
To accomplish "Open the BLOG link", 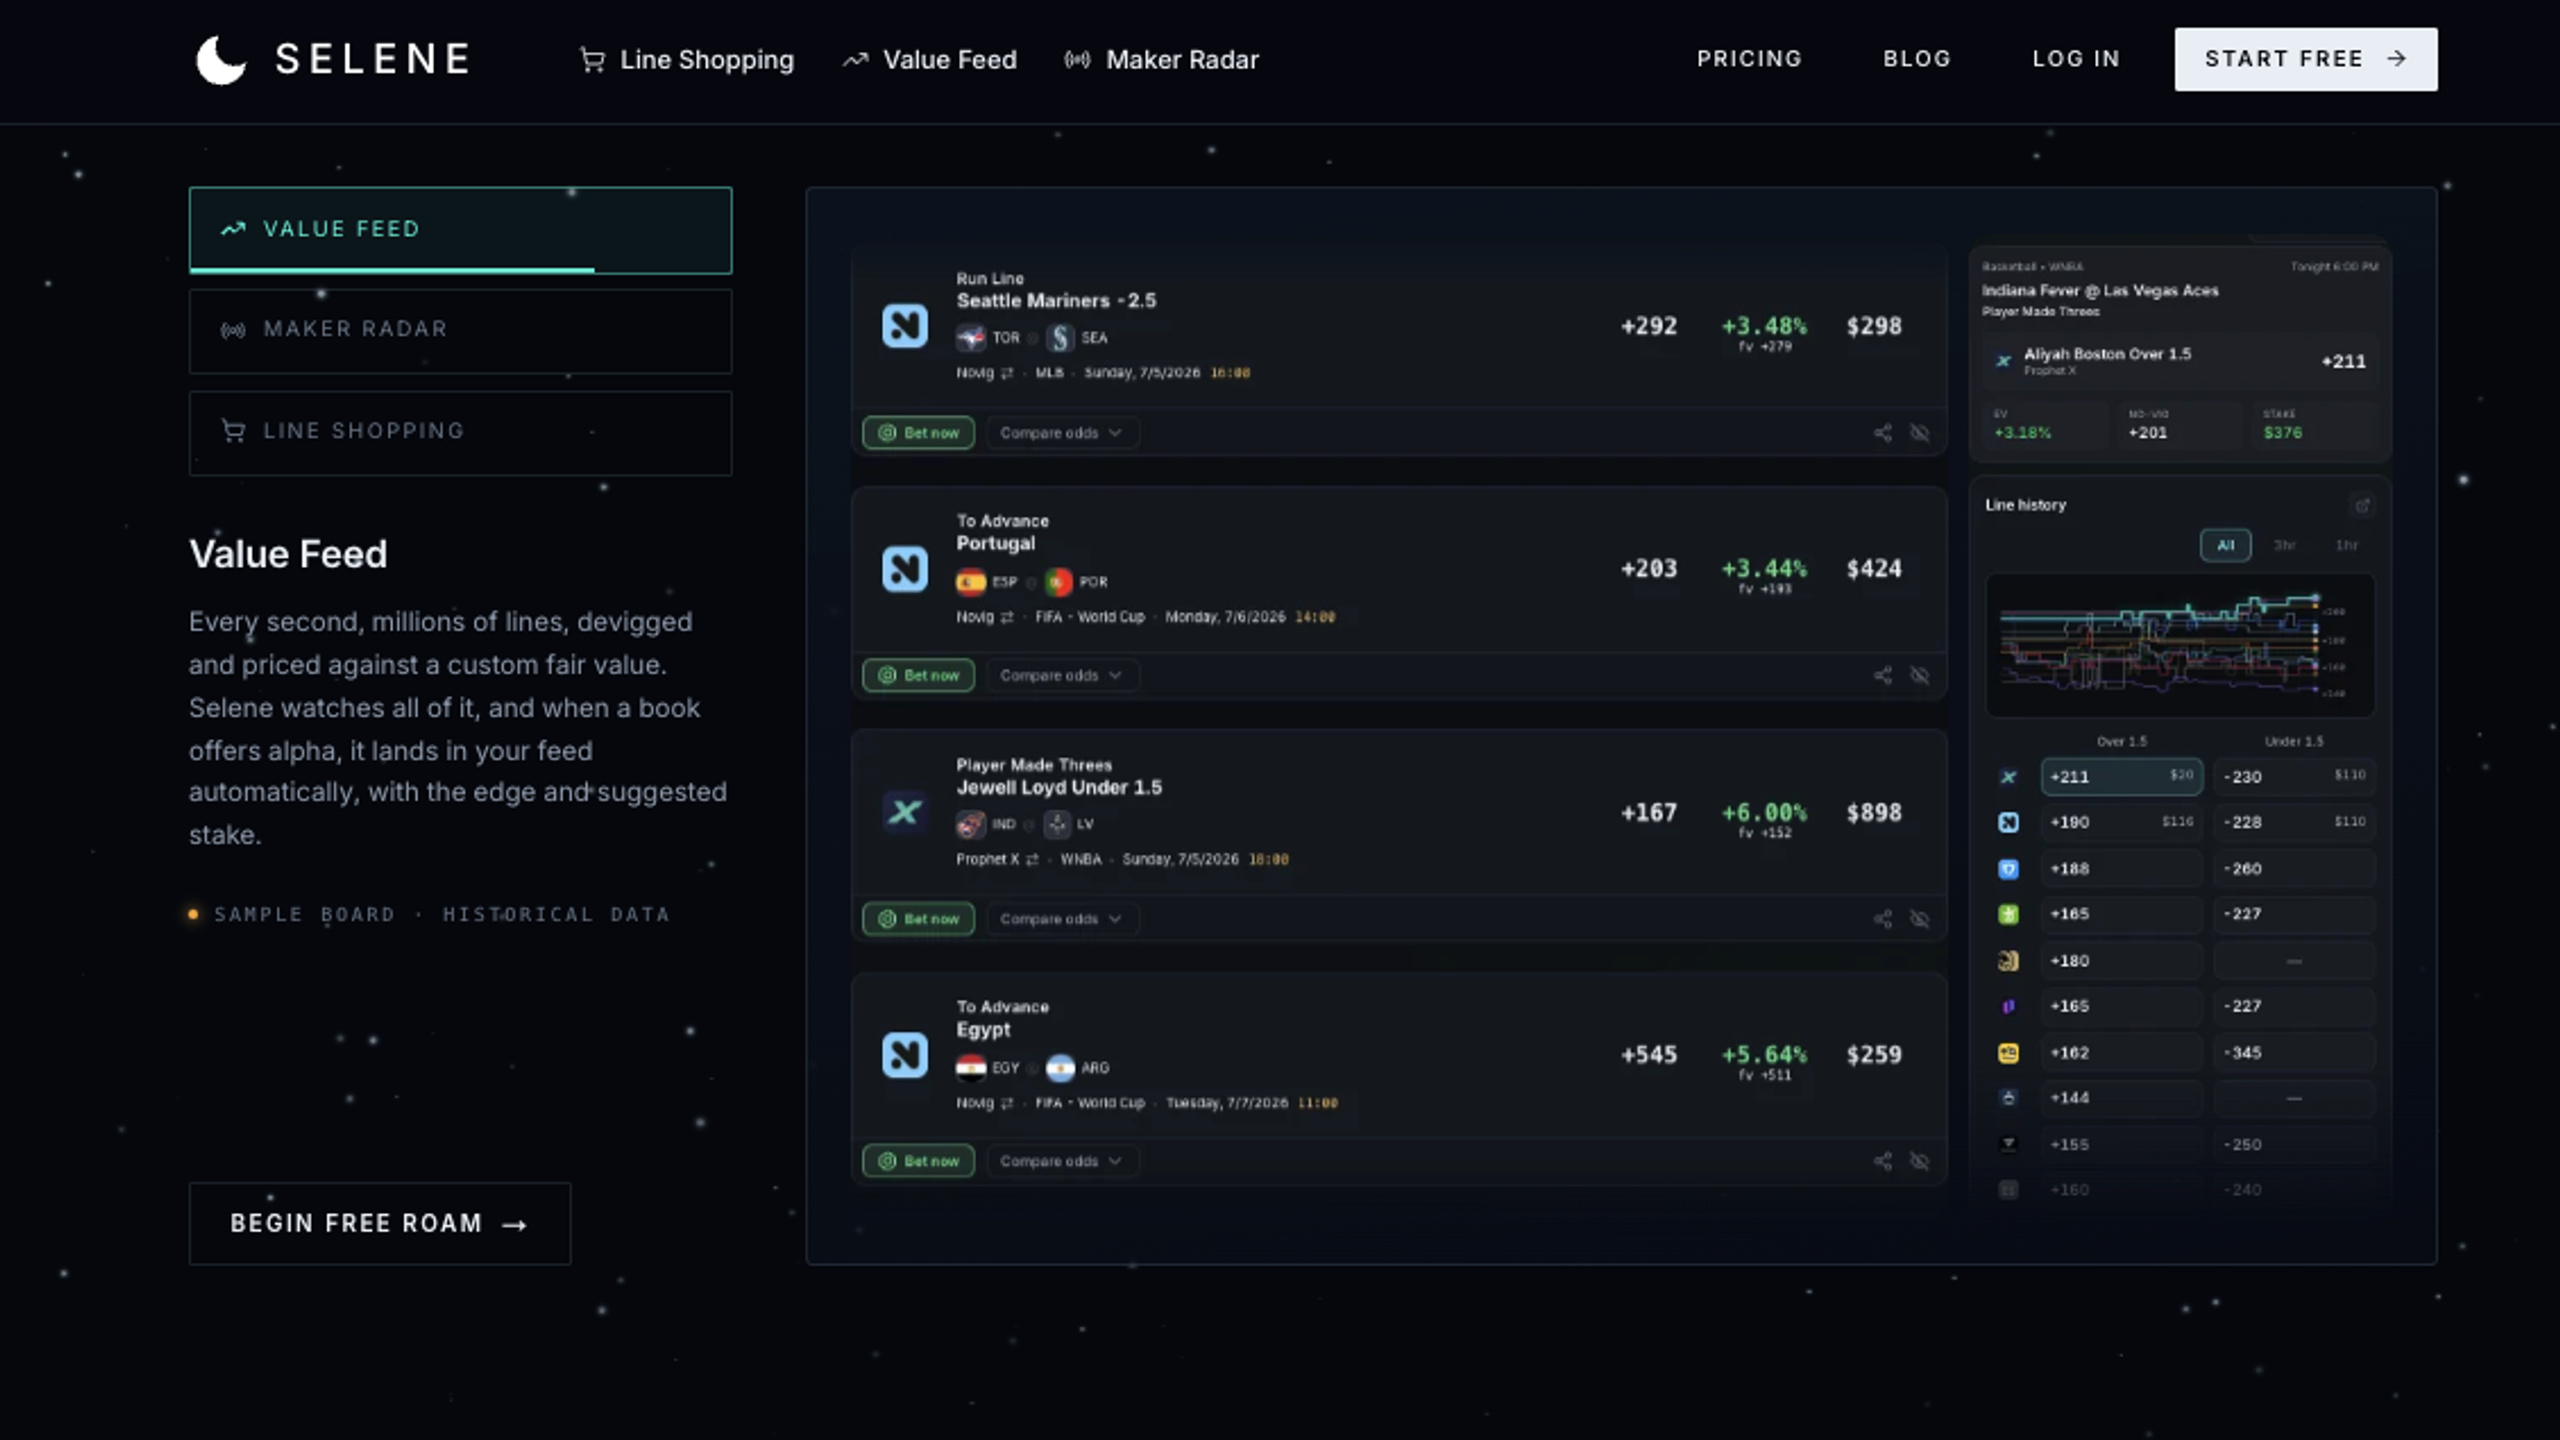I will pos(1917,59).
